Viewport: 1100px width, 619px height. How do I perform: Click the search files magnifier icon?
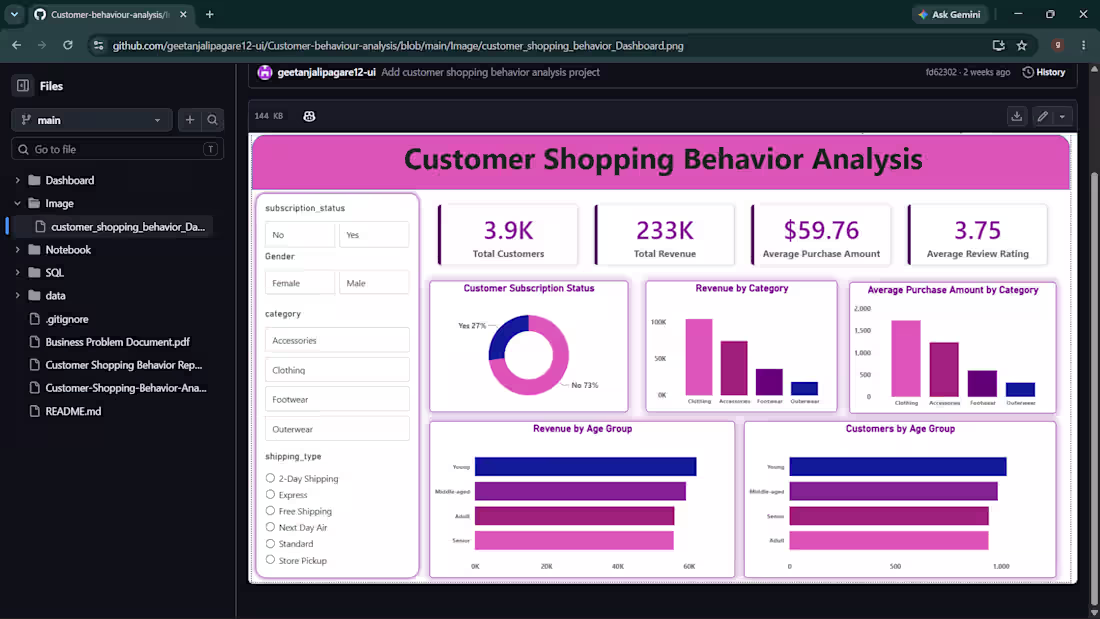213,120
